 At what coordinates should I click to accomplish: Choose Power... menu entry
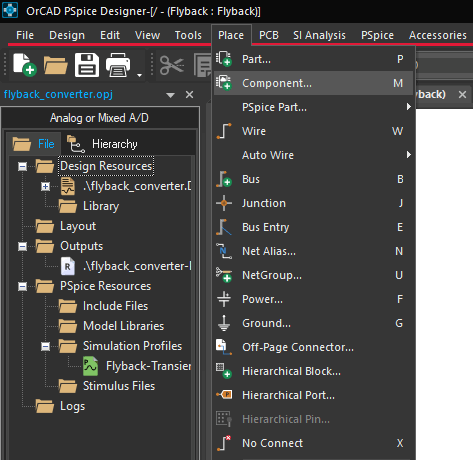[x=313, y=299]
